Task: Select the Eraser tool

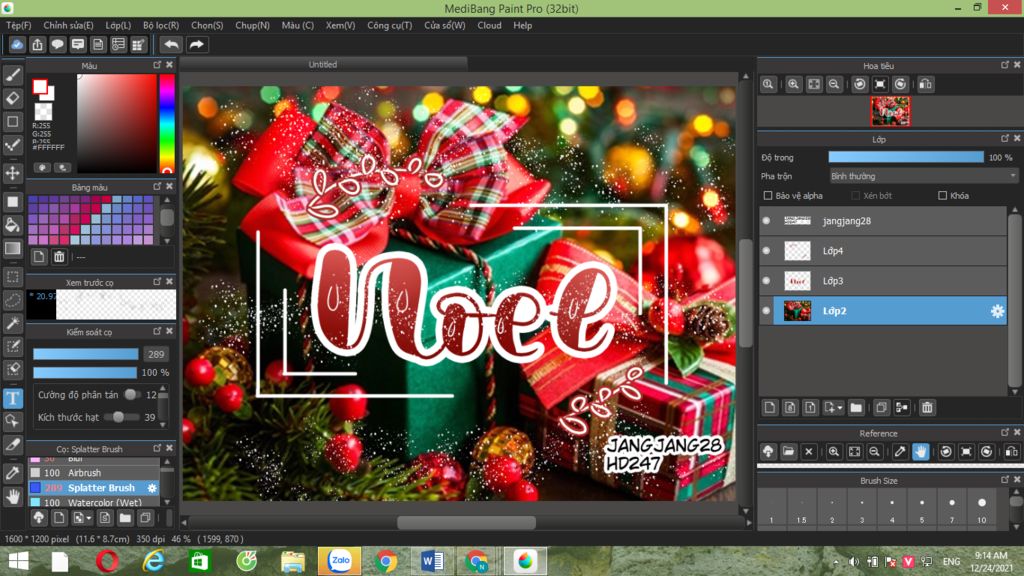Action: pos(12,98)
